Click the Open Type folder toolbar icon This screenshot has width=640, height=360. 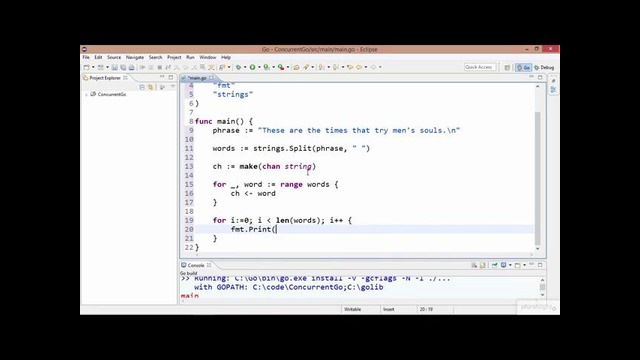296,67
